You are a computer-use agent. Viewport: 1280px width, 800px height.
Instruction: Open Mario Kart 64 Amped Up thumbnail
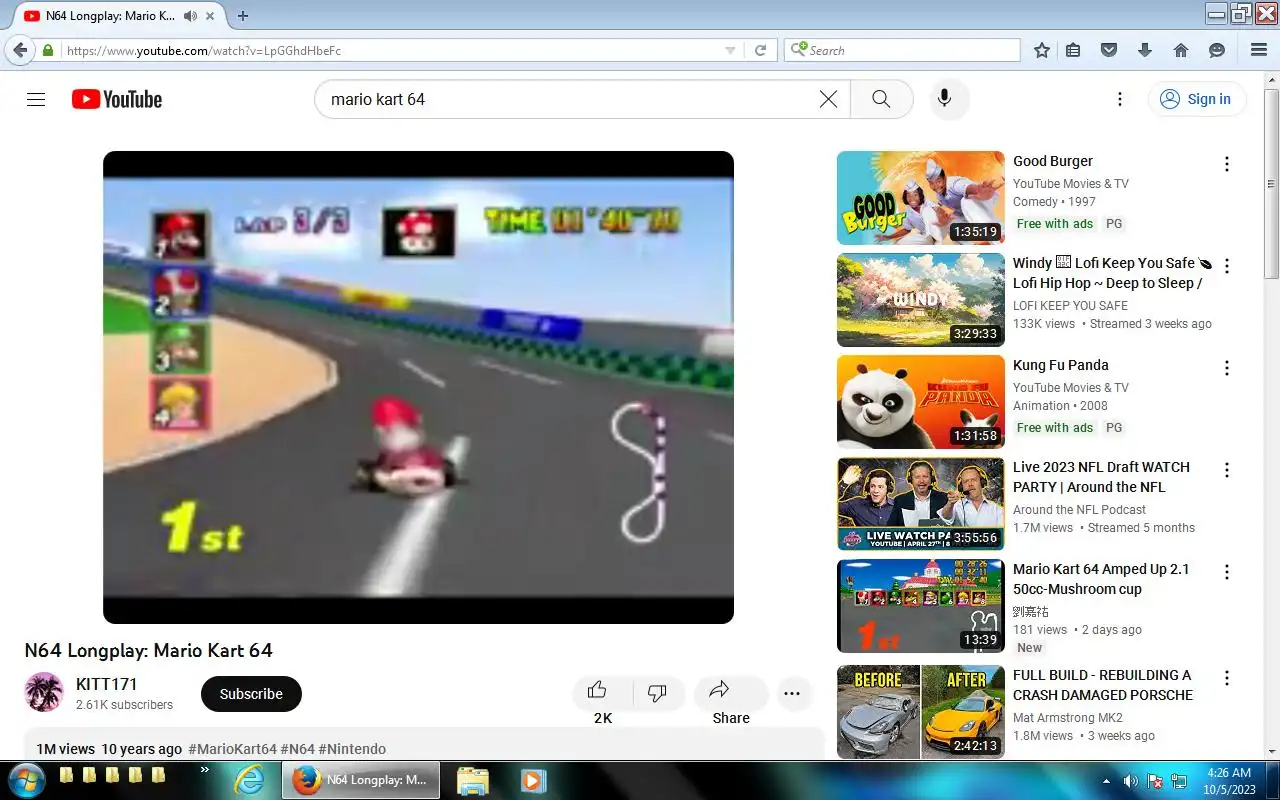tap(921, 606)
